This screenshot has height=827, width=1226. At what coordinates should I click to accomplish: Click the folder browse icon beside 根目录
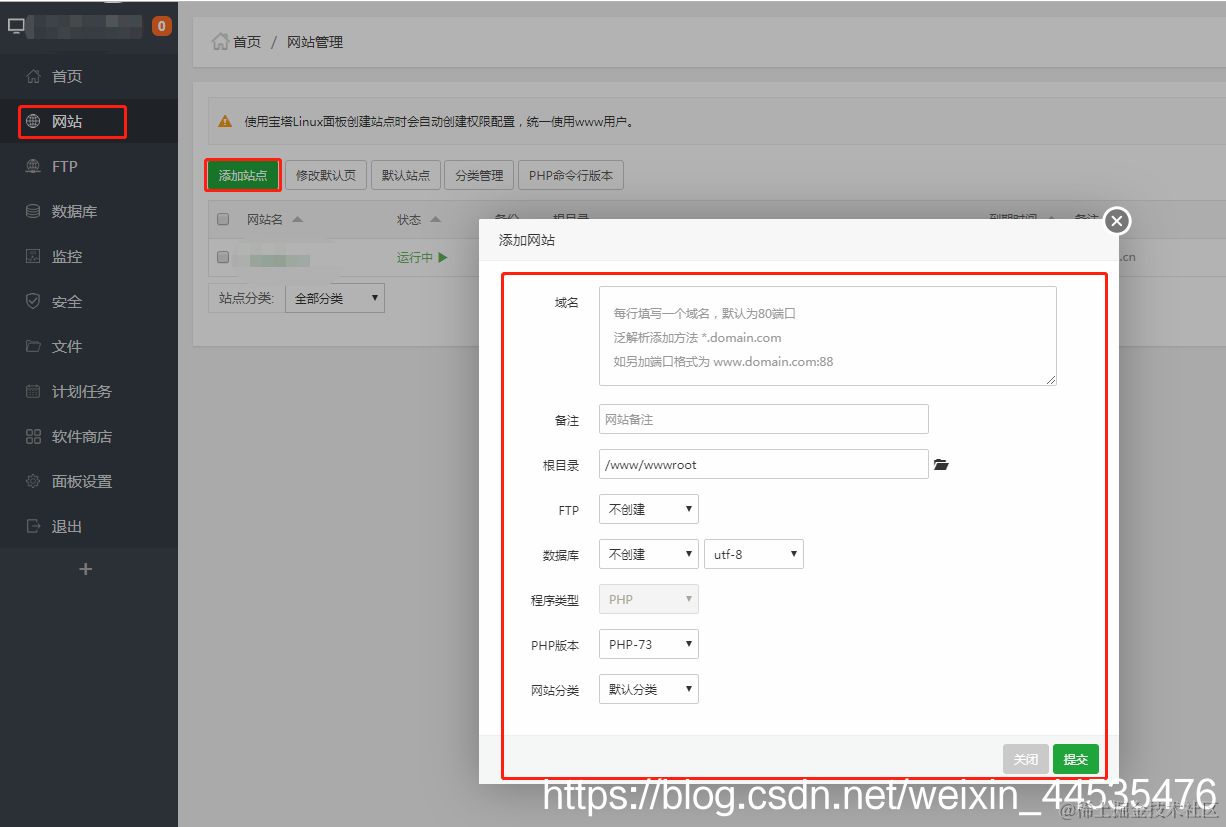pos(941,465)
